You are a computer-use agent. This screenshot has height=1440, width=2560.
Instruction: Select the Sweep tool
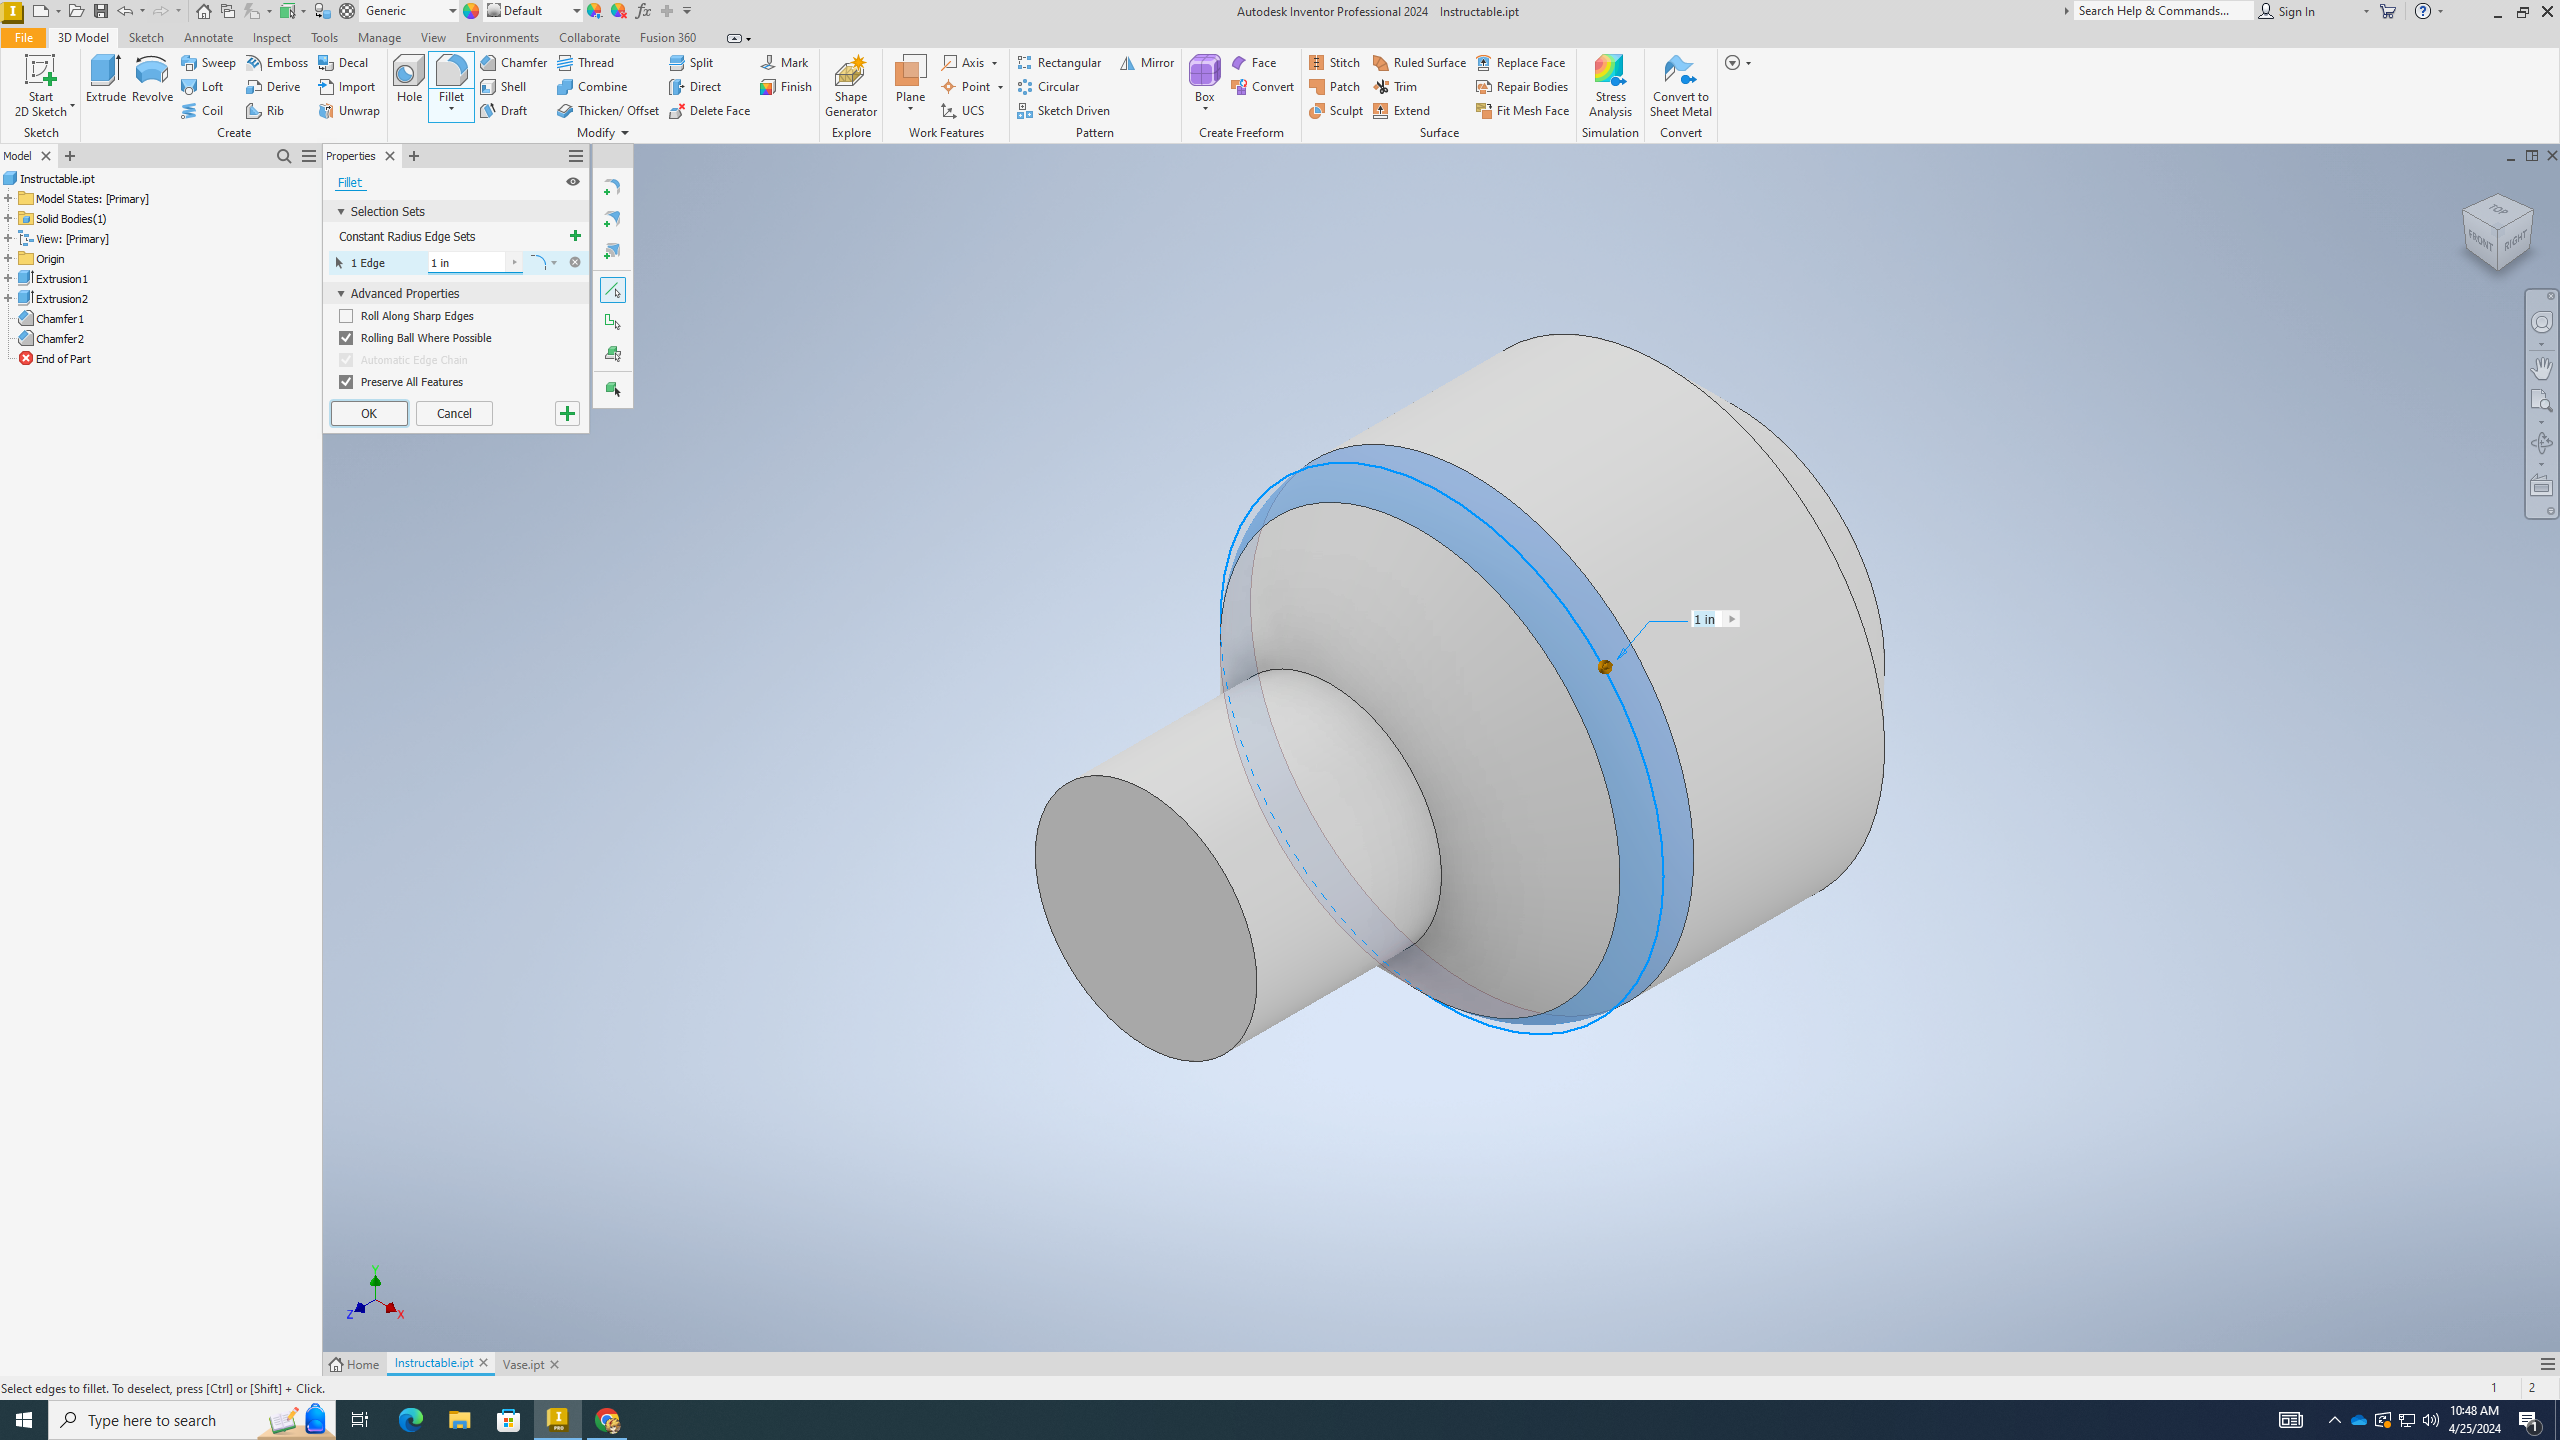click(x=208, y=62)
